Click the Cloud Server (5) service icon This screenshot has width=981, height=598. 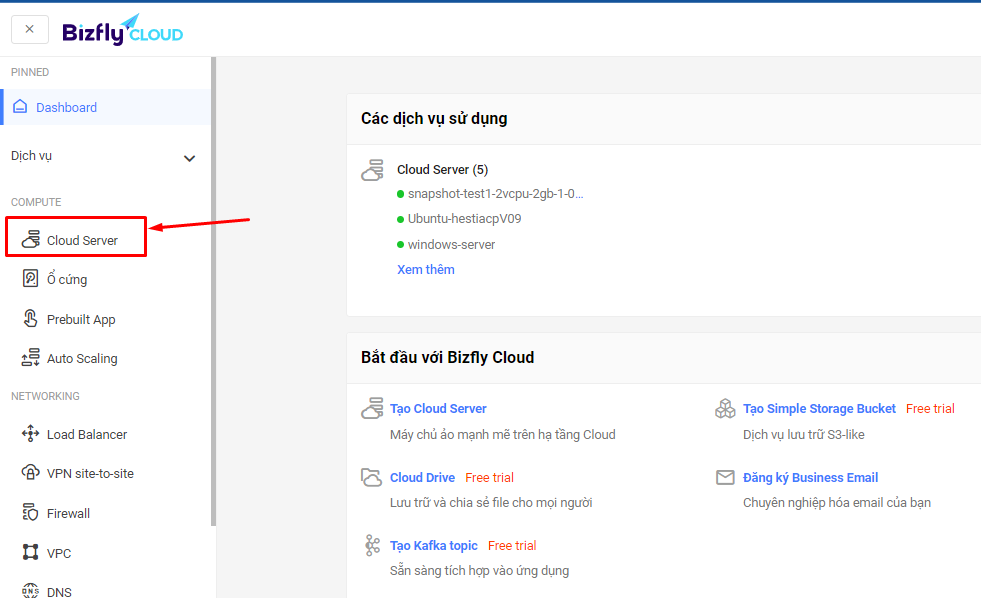pyautogui.click(x=372, y=170)
